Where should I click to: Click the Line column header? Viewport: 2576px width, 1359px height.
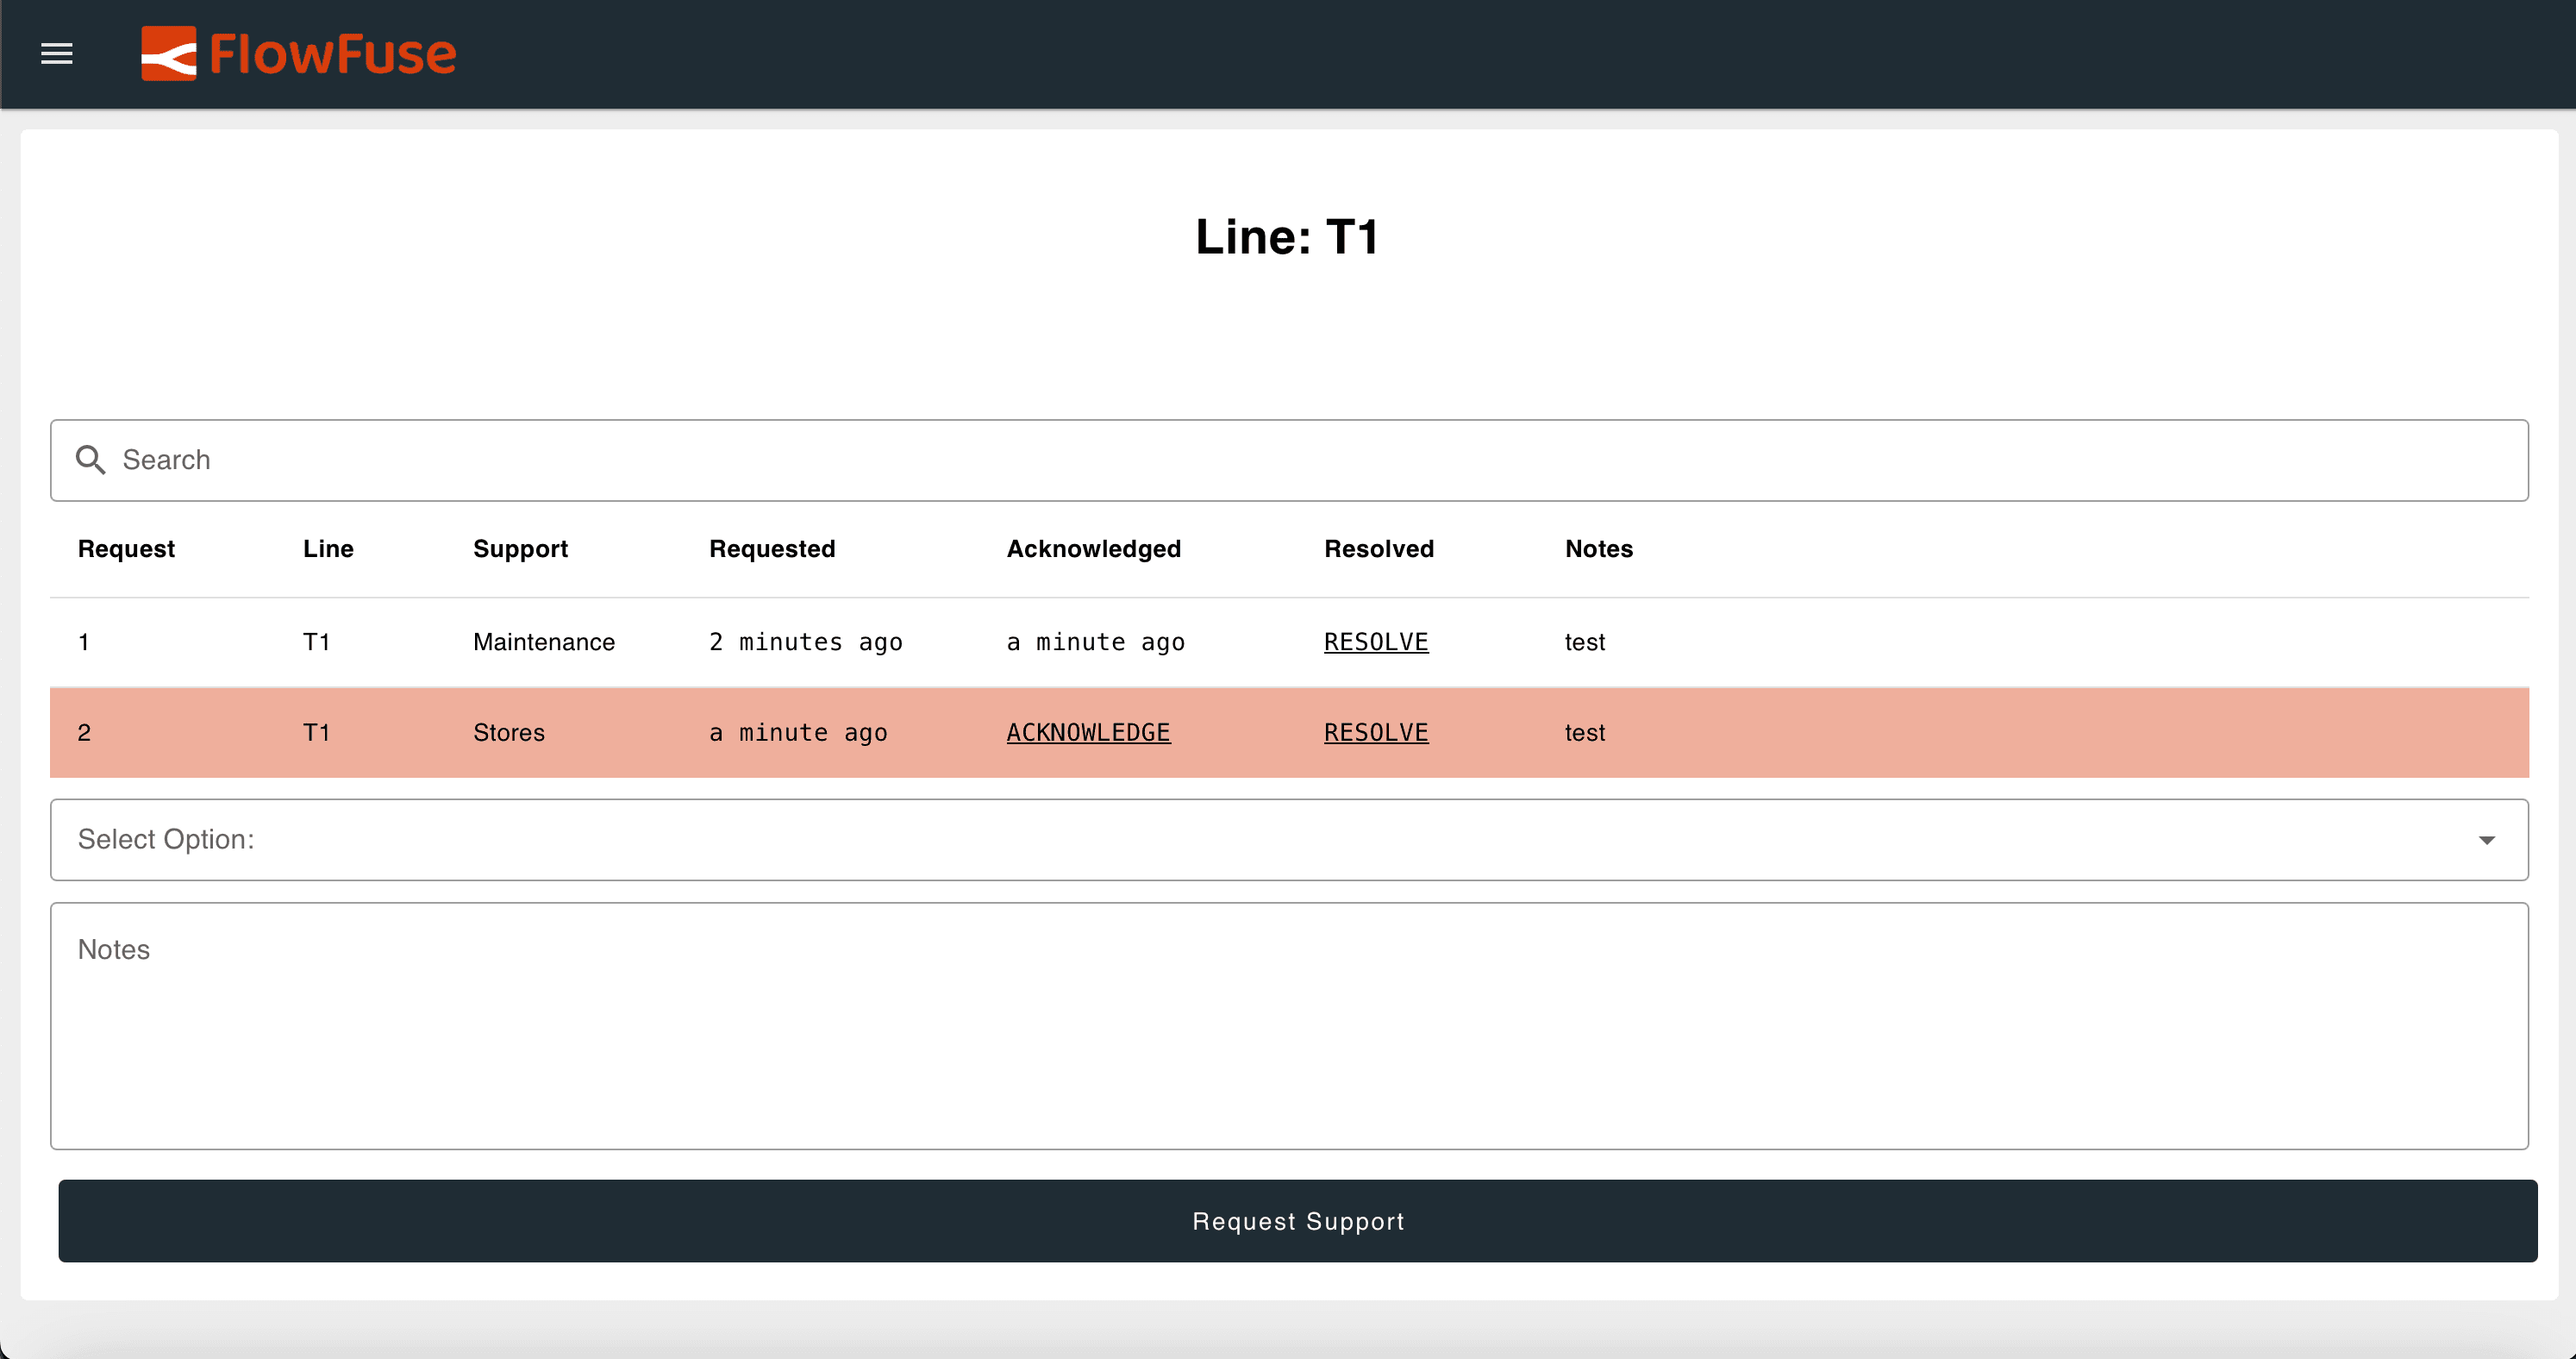click(328, 548)
